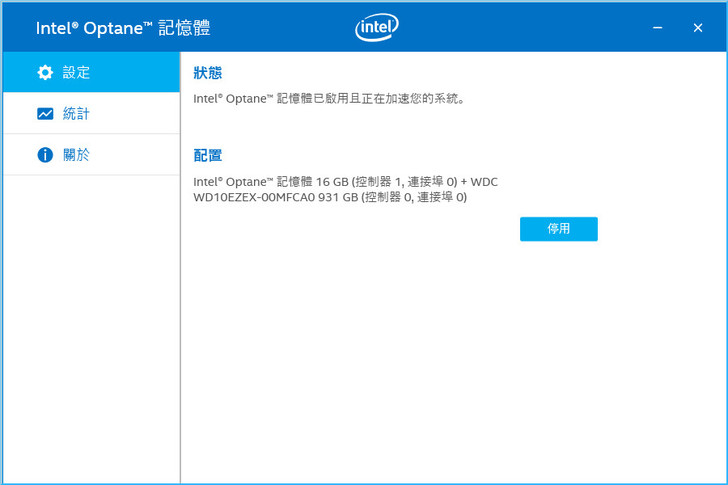Viewport: 728px width, 485px height.
Task: Click the 配置 section heading
Action: (x=208, y=155)
